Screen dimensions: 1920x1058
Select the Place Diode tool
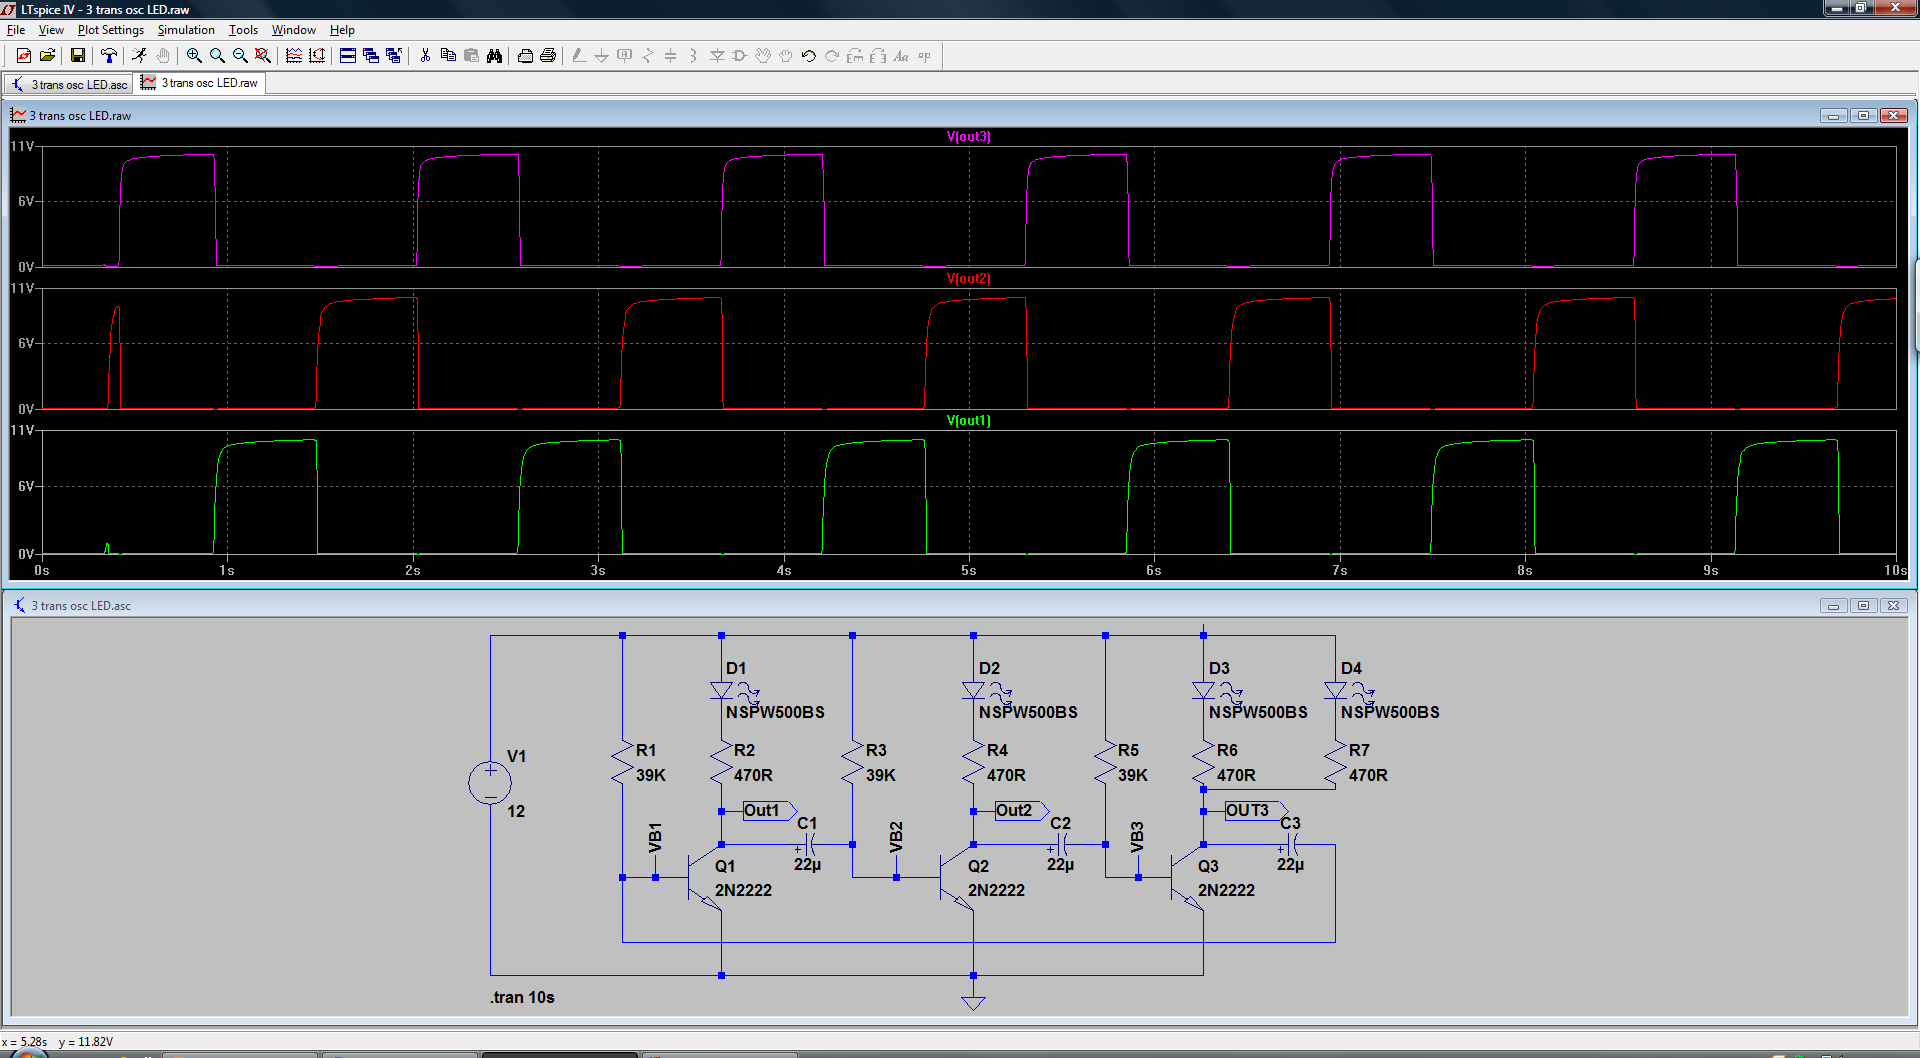tap(717, 56)
